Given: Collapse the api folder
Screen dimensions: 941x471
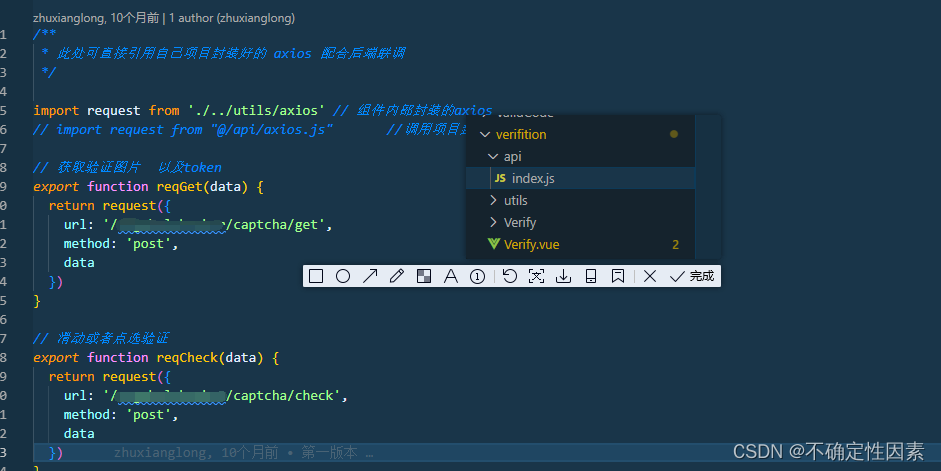Looking at the screenshot, I should 512,156.
